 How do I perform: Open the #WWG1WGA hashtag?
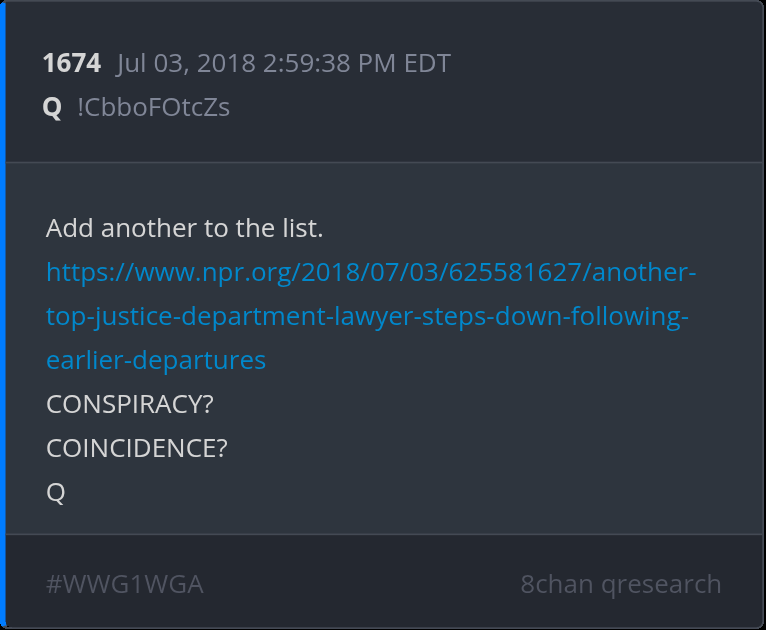125,584
